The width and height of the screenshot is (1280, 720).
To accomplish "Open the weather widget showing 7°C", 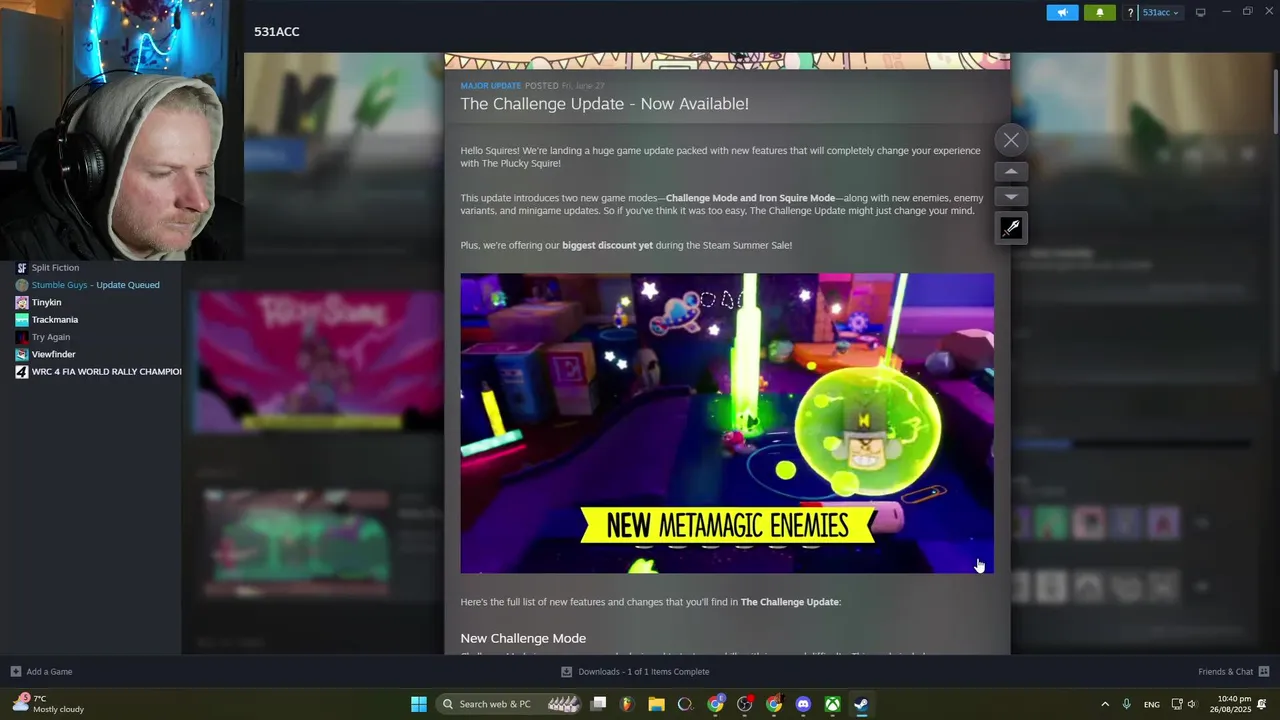I will (x=48, y=703).
